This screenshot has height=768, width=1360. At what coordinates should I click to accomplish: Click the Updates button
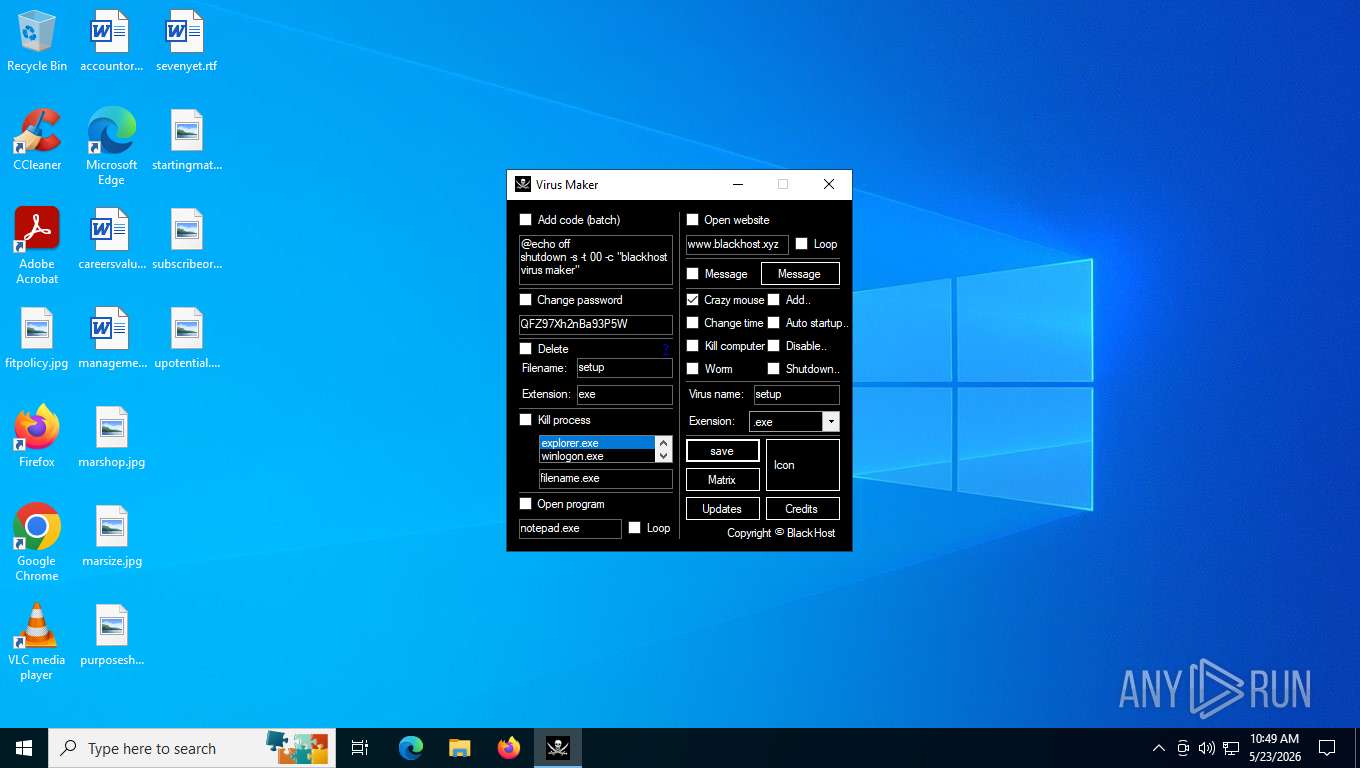tap(722, 509)
